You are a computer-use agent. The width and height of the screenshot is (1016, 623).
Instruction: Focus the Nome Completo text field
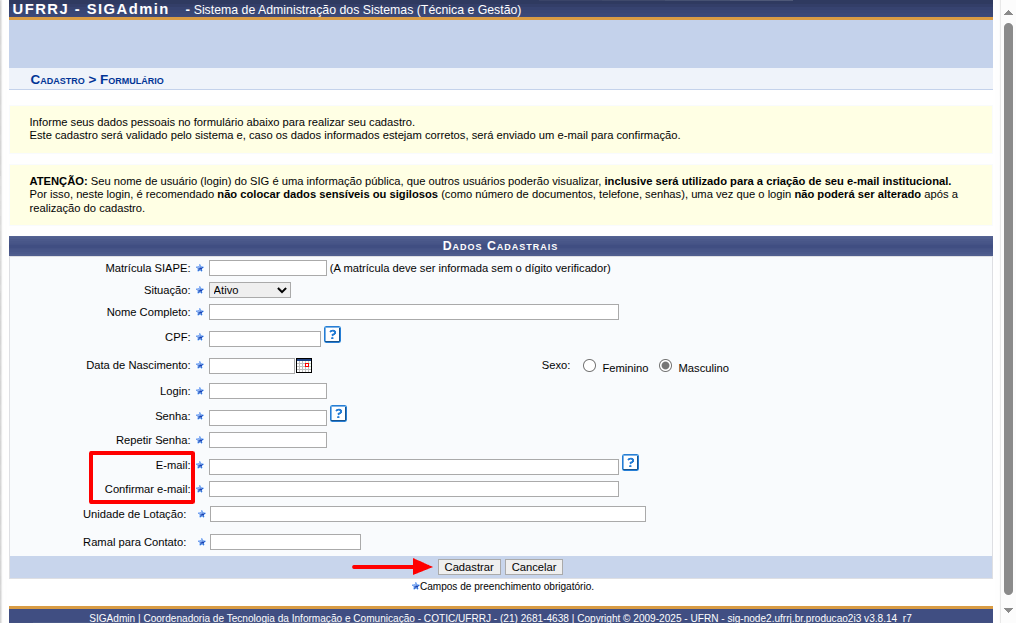[413, 312]
